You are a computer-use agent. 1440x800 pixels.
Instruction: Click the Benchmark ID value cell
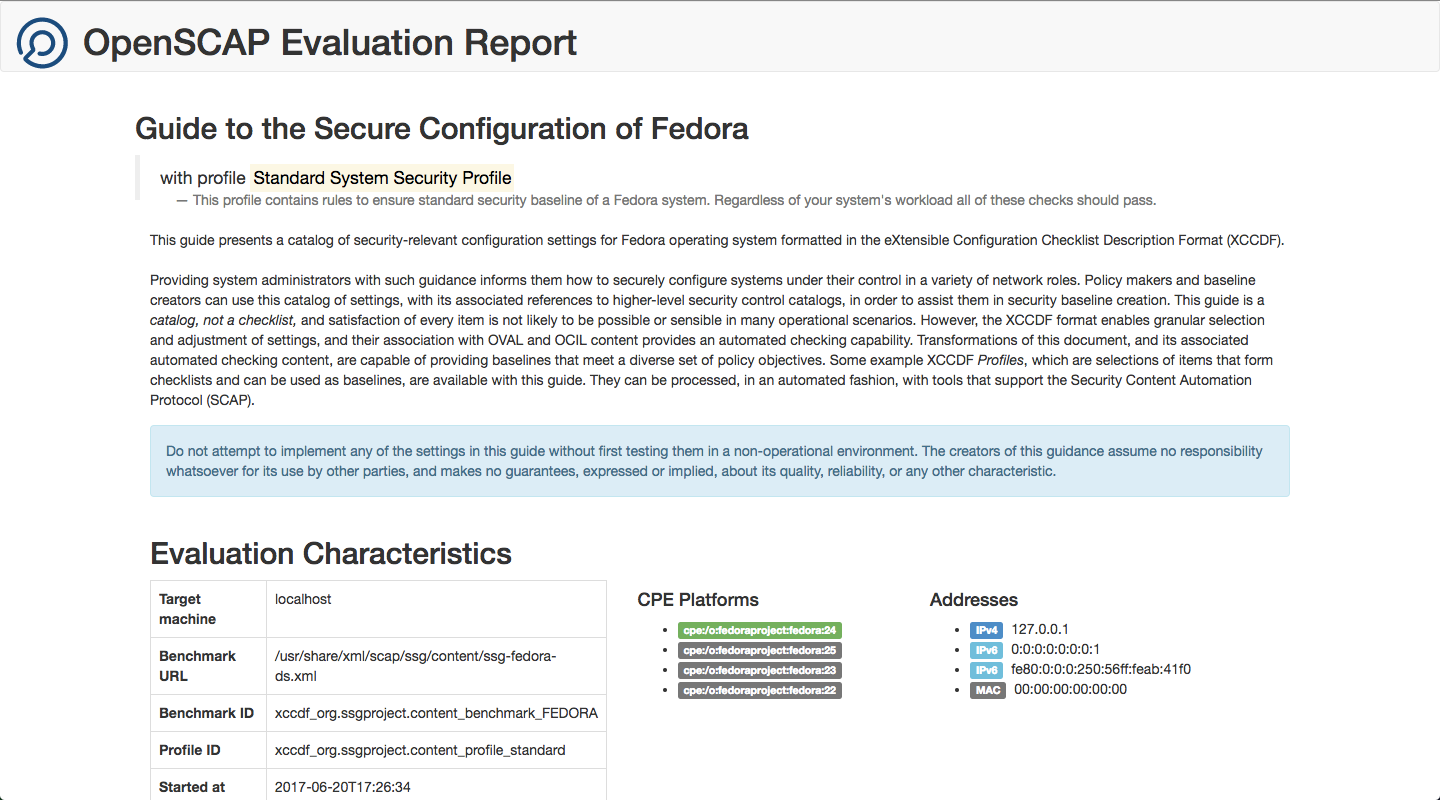click(436, 713)
